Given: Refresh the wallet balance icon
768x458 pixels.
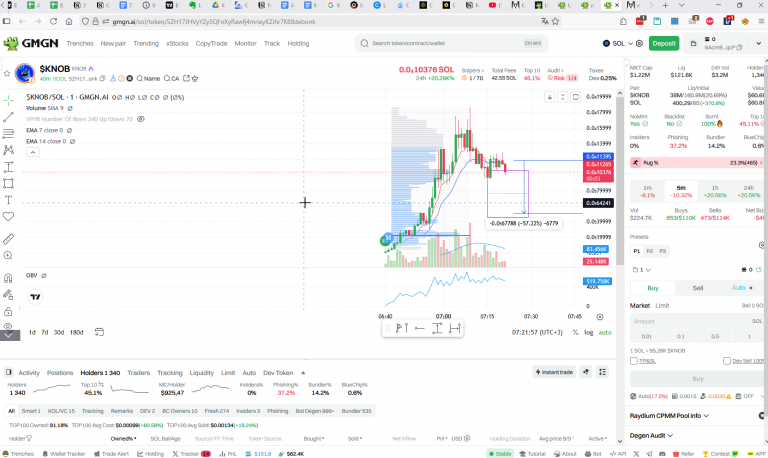Looking at the screenshot, I should [x=759, y=270].
